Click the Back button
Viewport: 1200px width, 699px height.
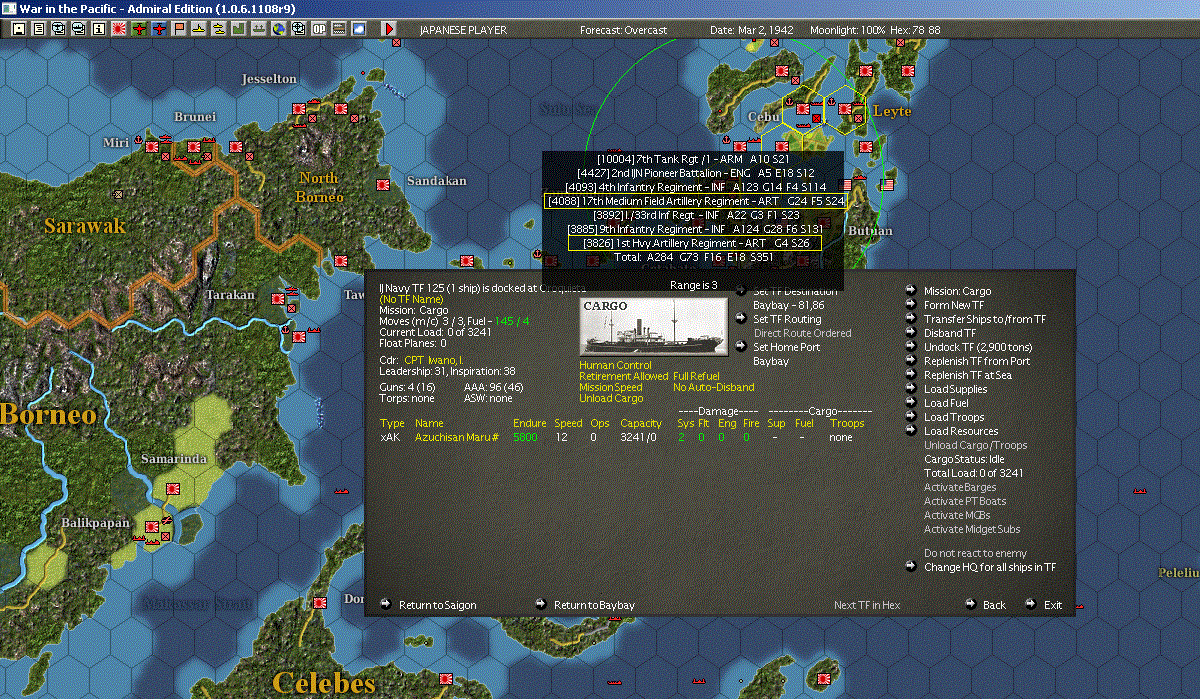click(994, 605)
